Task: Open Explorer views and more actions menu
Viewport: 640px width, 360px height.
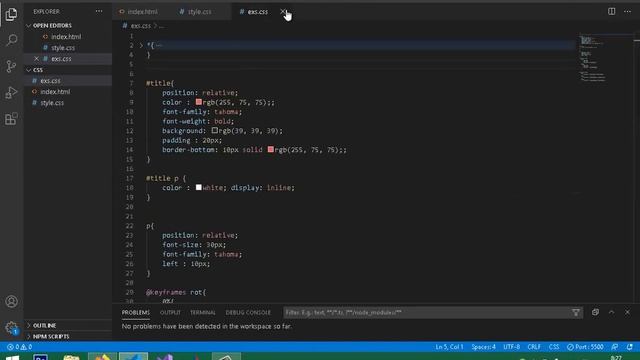Action: click(x=99, y=11)
